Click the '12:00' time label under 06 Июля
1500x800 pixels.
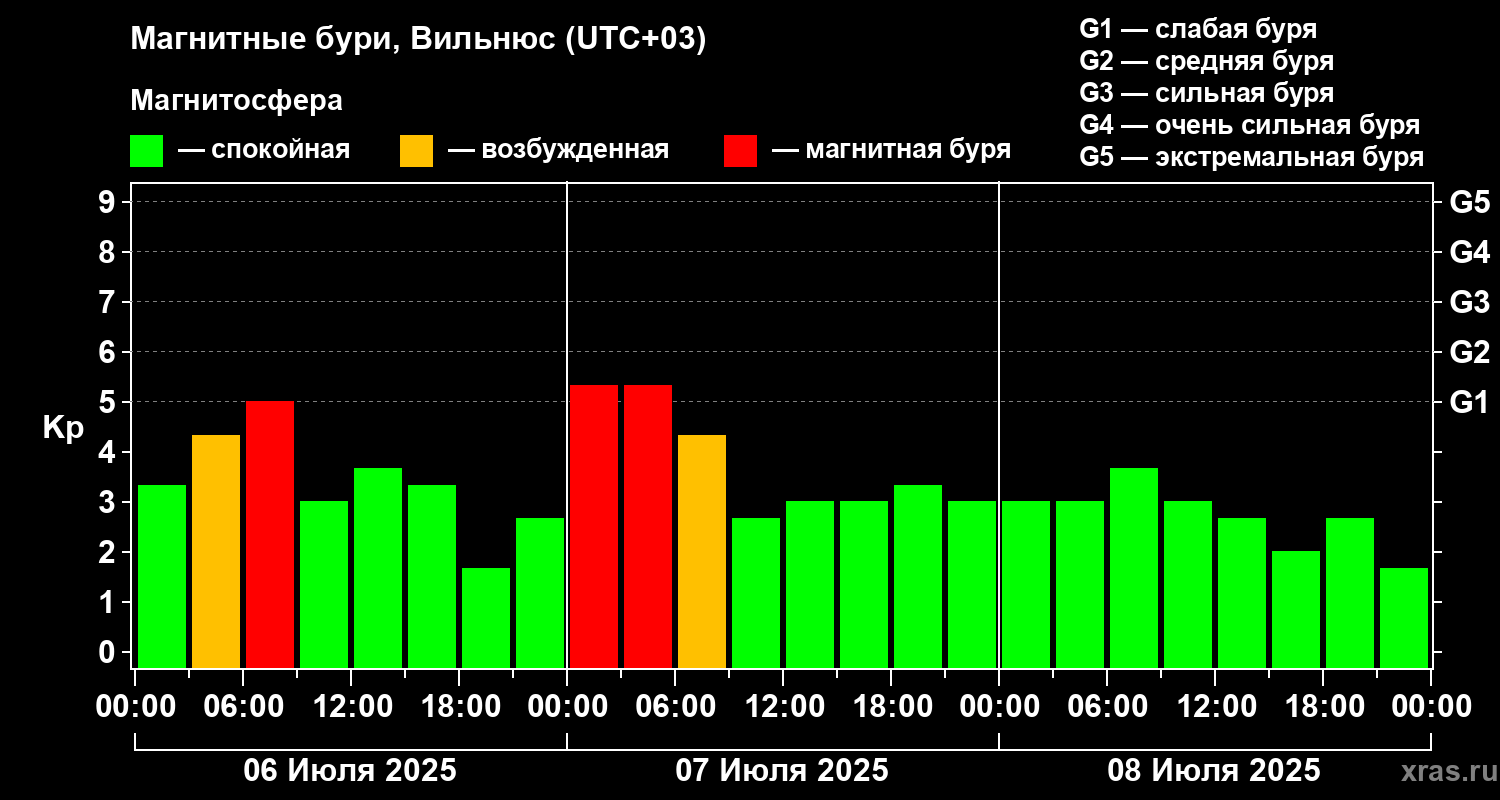pyautogui.click(x=354, y=707)
